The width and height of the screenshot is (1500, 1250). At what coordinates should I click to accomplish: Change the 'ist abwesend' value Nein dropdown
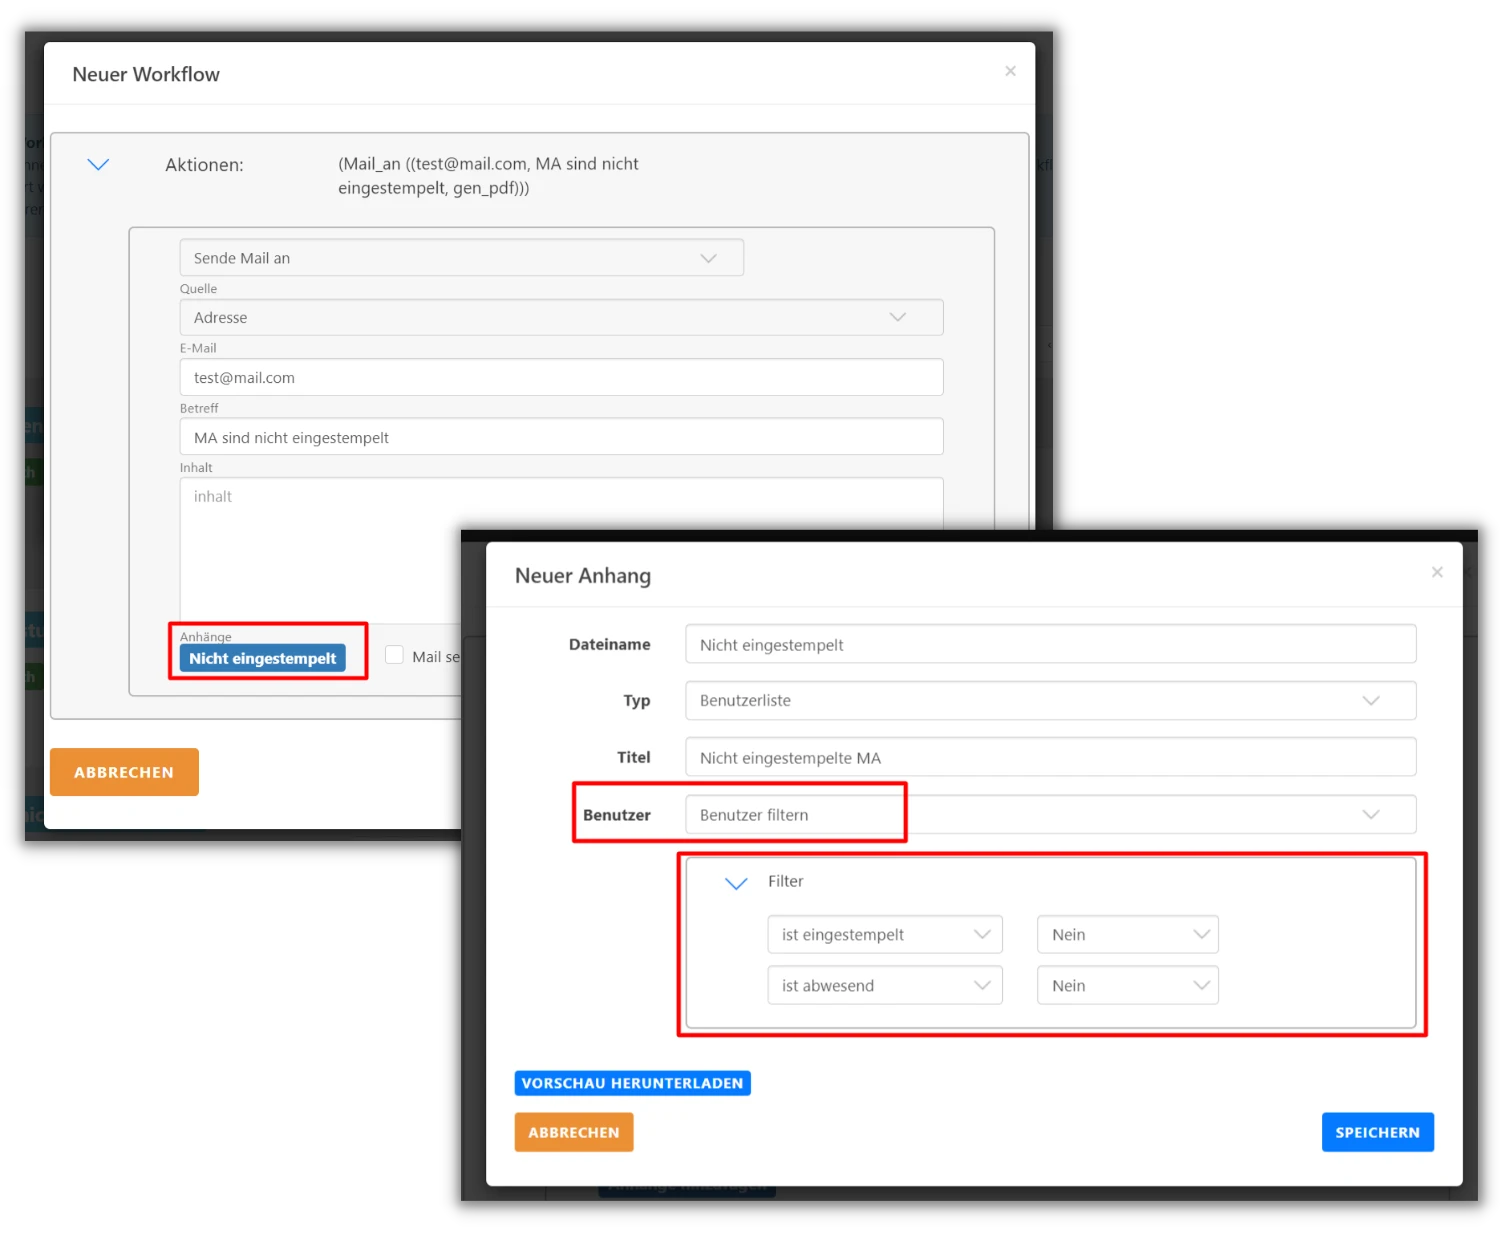(x=1127, y=986)
